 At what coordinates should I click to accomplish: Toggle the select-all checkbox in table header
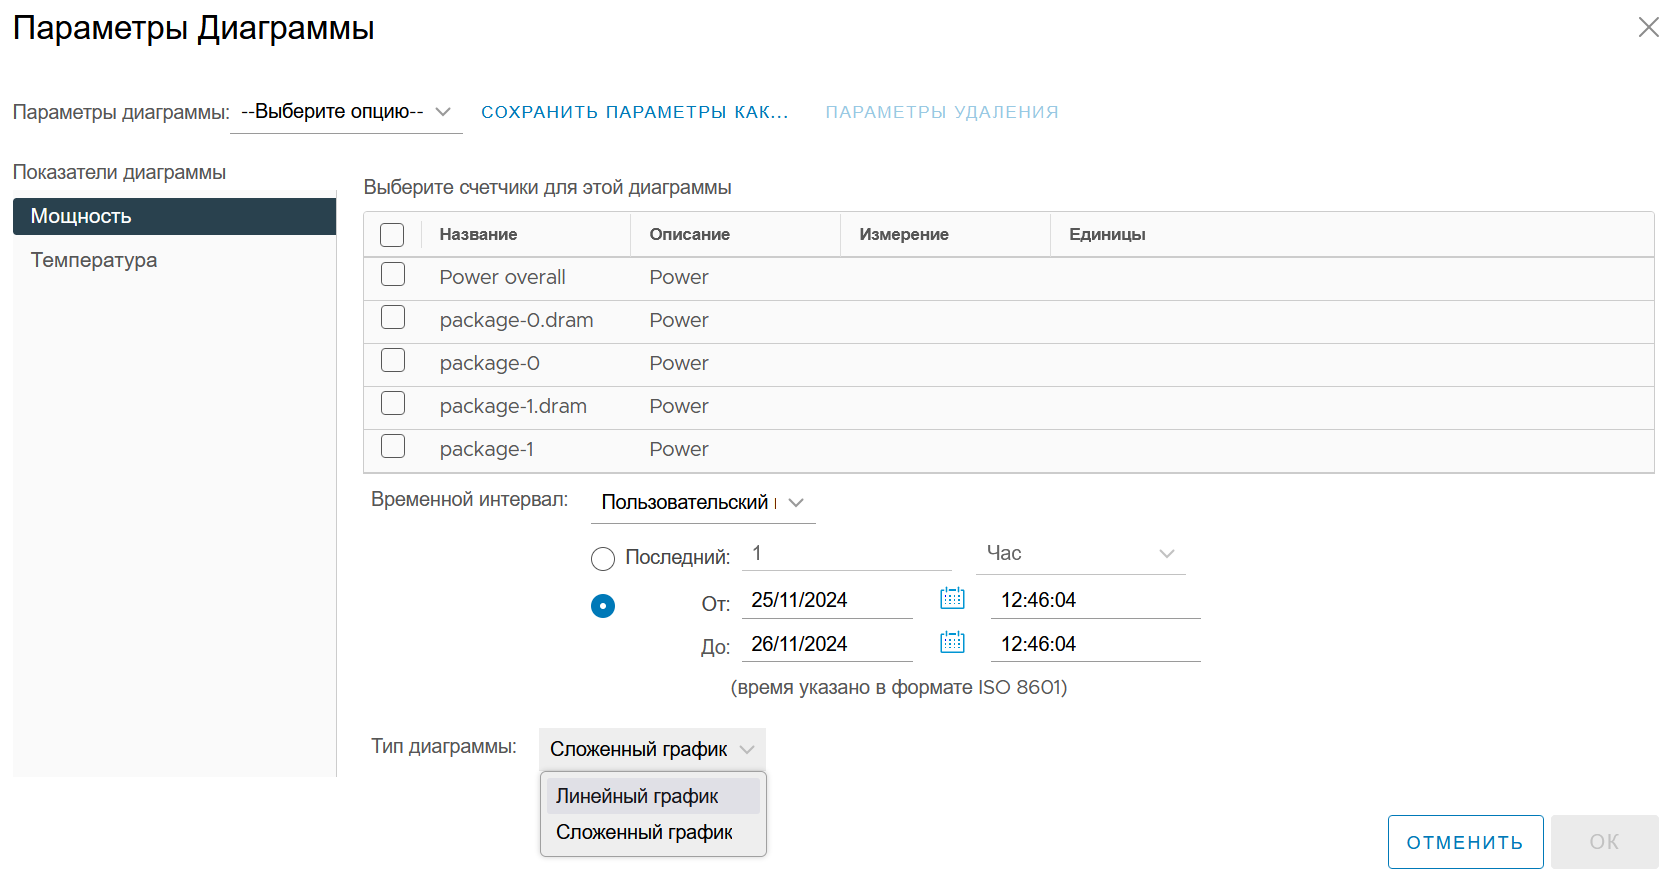click(x=392, y=235)
